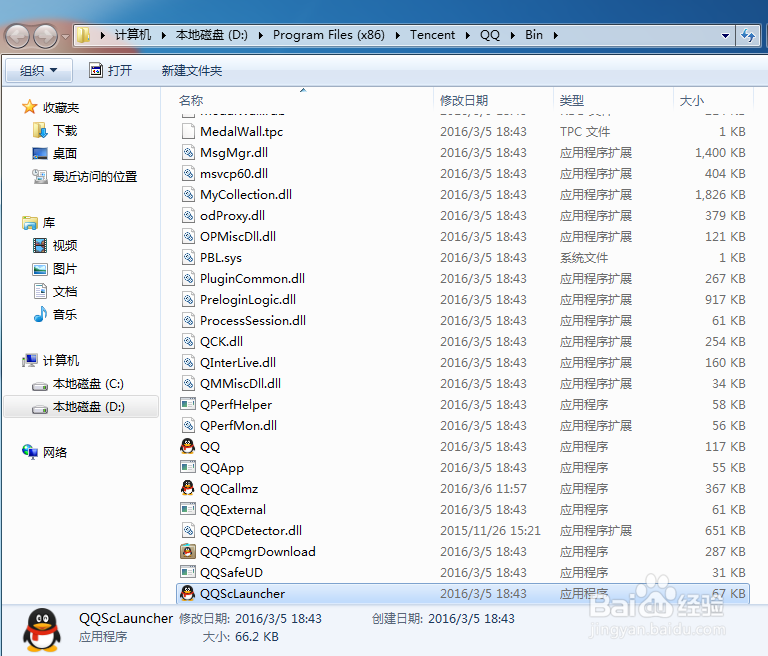Click the refresh button beside address bar
This screenshot has width=768, height=656.
(x=748, y=35)
